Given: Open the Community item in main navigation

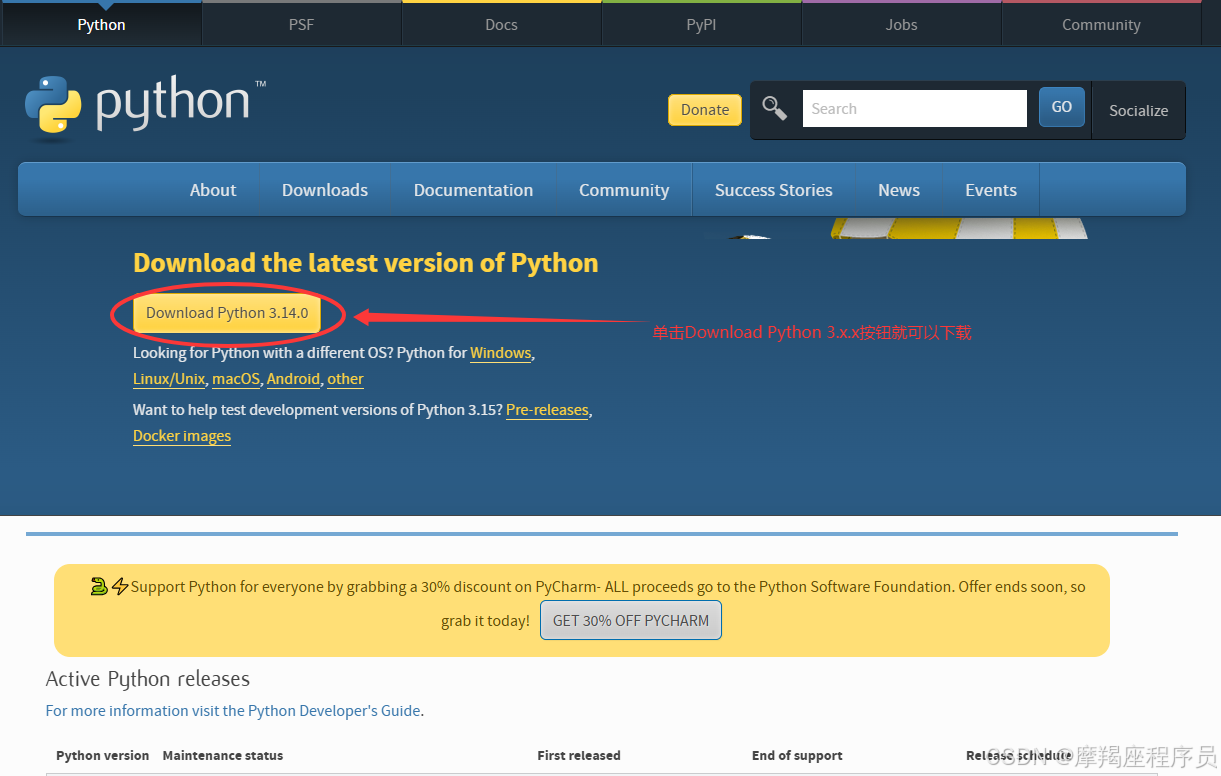Looking at the screenshot, I should [x=624, y=190].
